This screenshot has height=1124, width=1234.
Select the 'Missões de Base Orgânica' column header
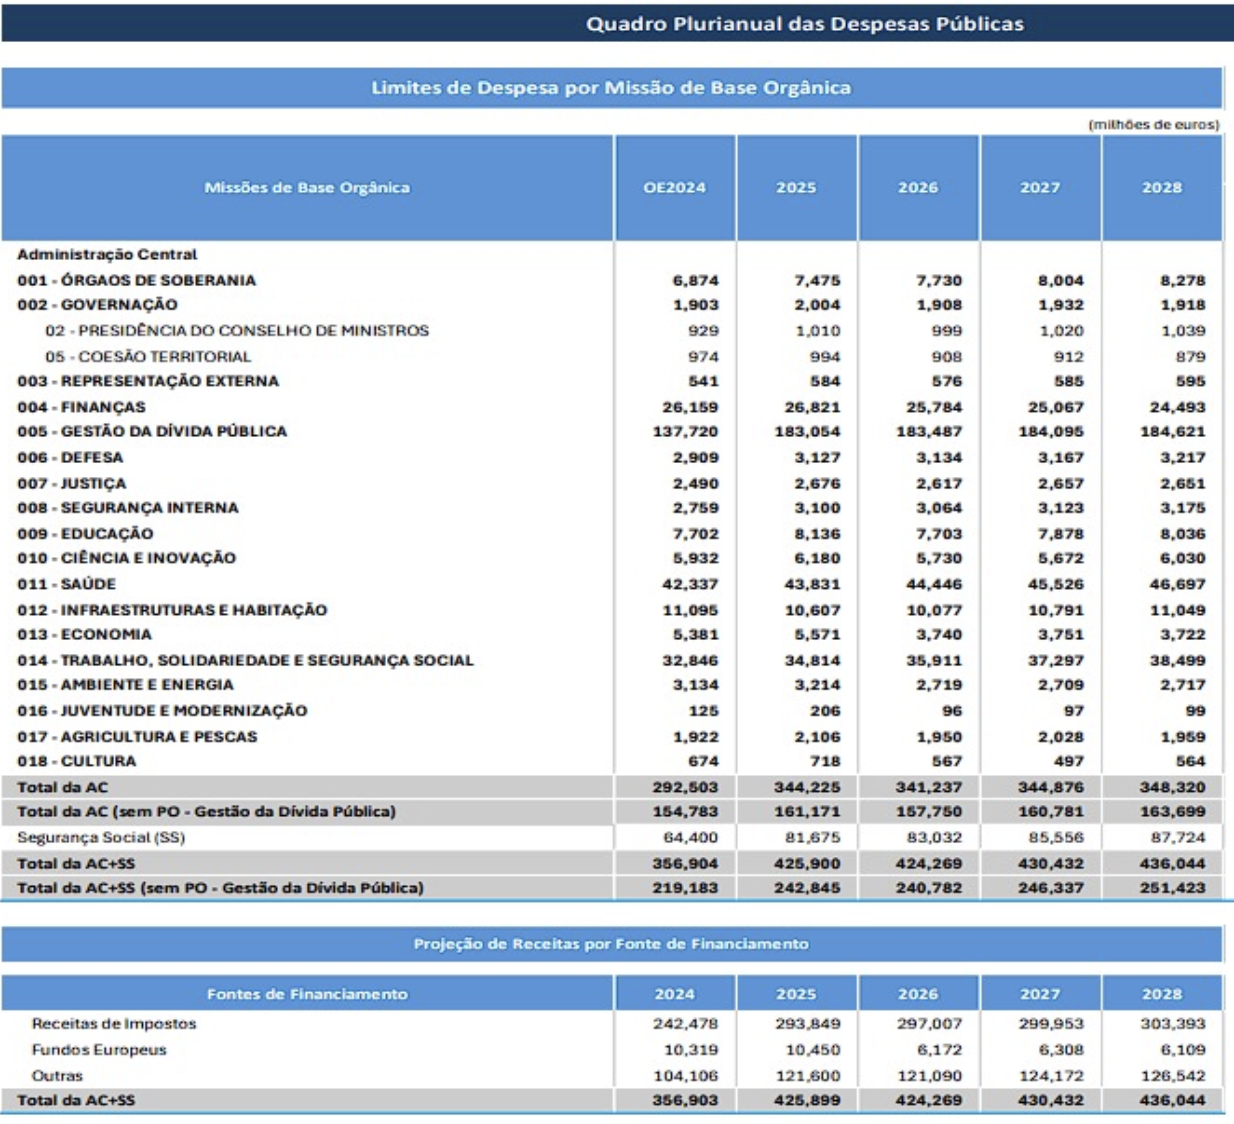coord(307,187)
